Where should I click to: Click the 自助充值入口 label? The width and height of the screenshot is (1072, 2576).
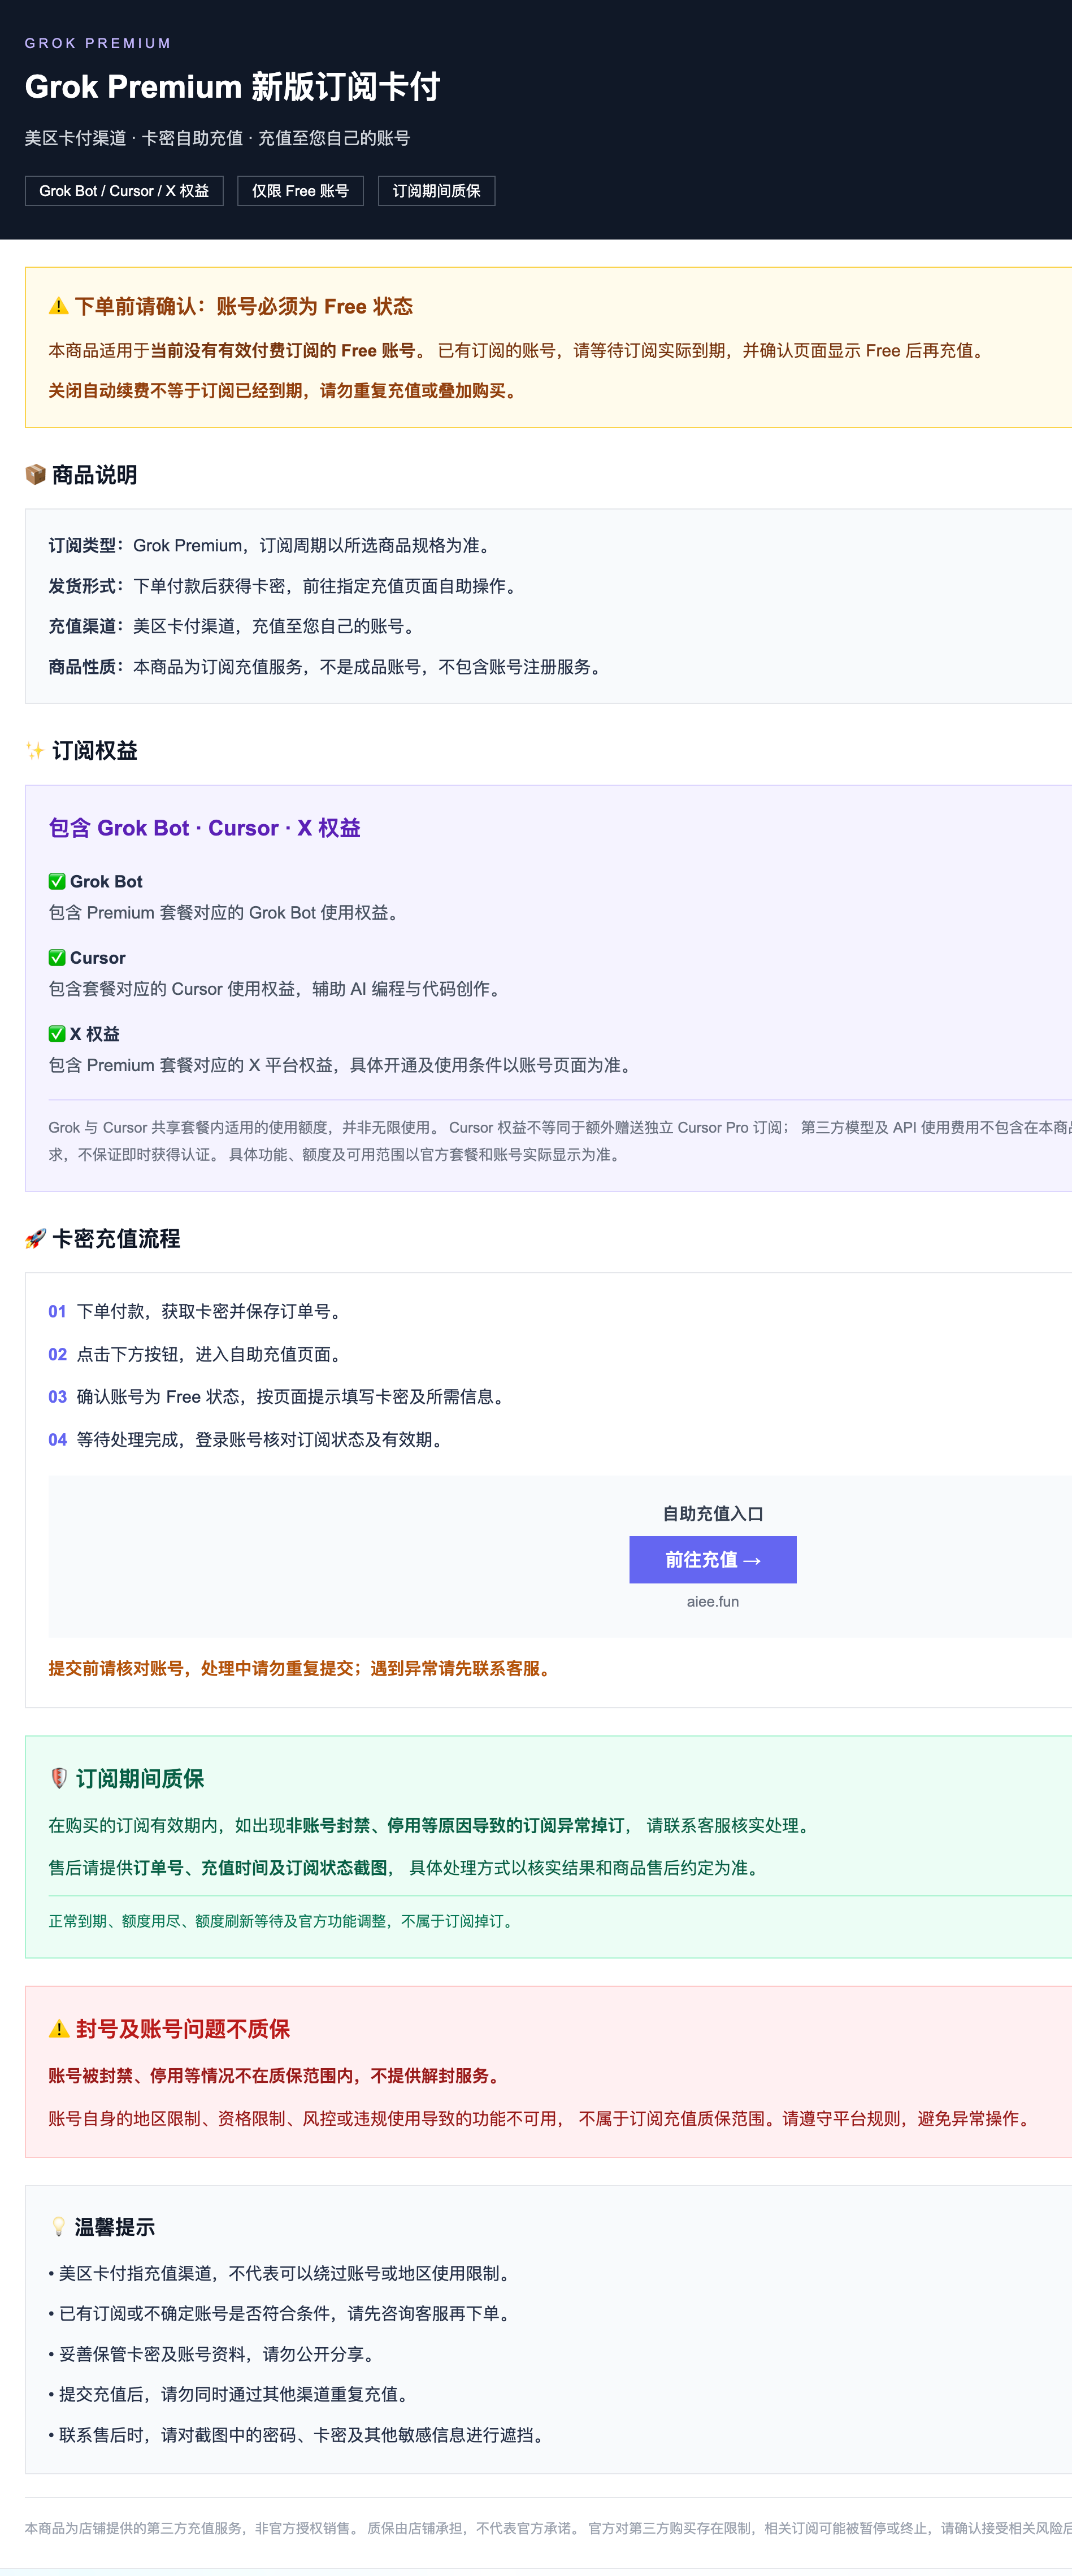(x=713, y=1514)
